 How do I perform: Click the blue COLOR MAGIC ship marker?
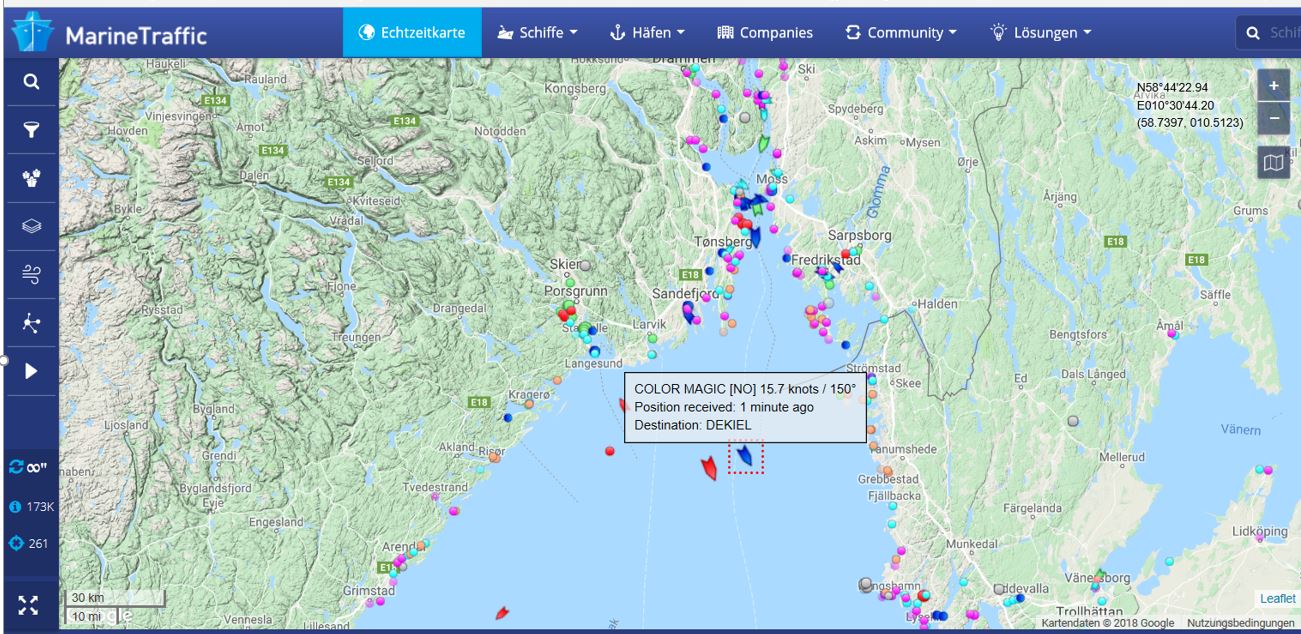click(x=745, y=456)
